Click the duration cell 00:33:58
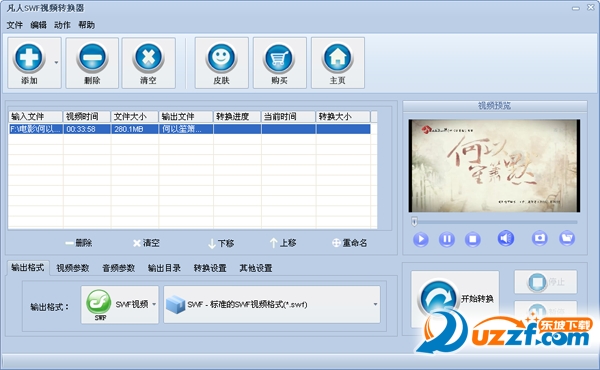The image size is (600, 370). tap(87, 129)
